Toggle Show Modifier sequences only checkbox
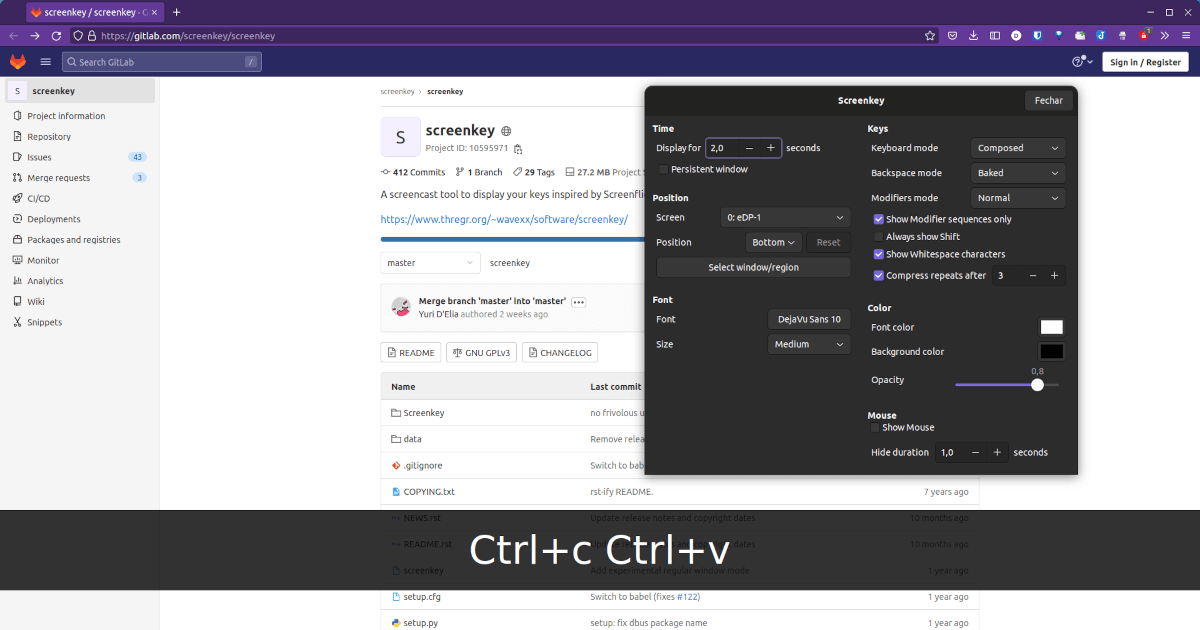Screen dimensions: 1200x630 (878, 219)
